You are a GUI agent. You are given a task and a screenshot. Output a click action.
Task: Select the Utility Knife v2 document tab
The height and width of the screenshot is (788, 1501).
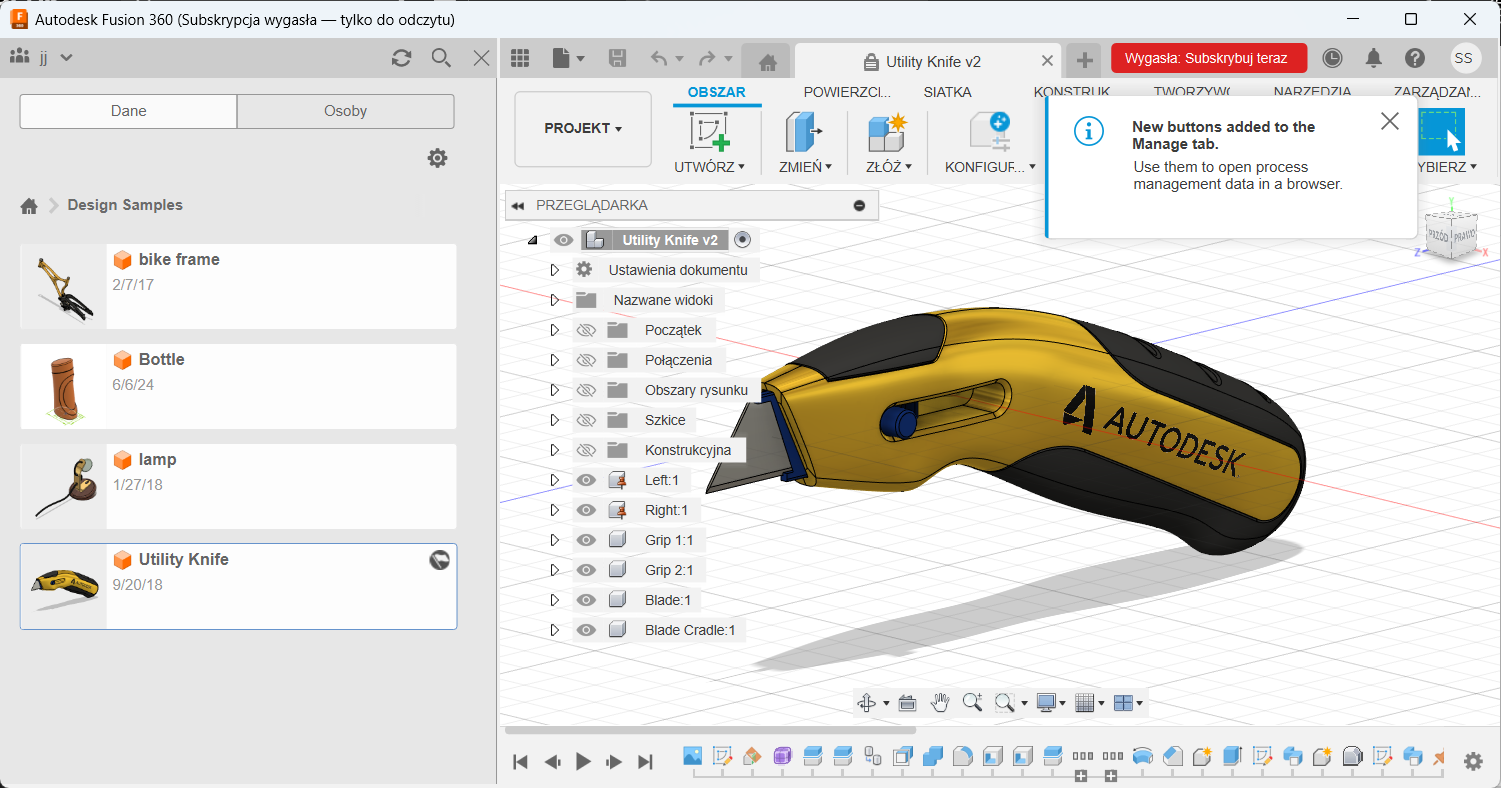click(928, 62)
